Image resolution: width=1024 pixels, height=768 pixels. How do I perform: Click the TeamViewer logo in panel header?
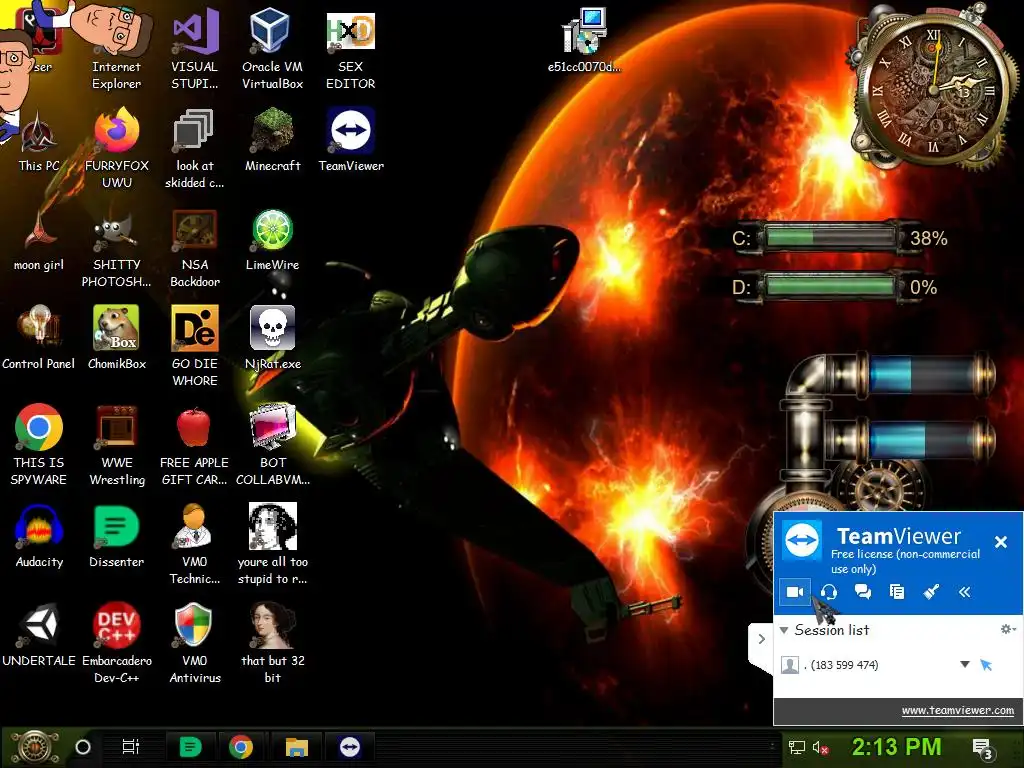tap(802, 541)
